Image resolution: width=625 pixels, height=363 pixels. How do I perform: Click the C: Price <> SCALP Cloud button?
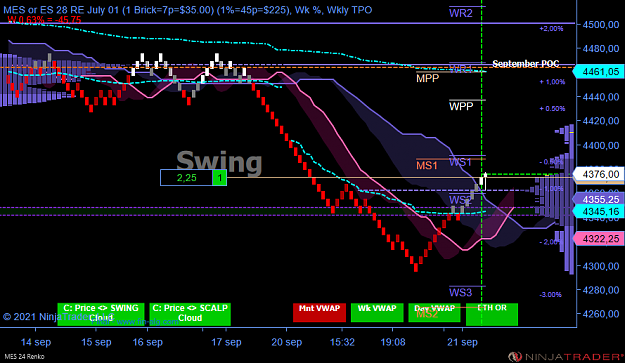(190, 314)
